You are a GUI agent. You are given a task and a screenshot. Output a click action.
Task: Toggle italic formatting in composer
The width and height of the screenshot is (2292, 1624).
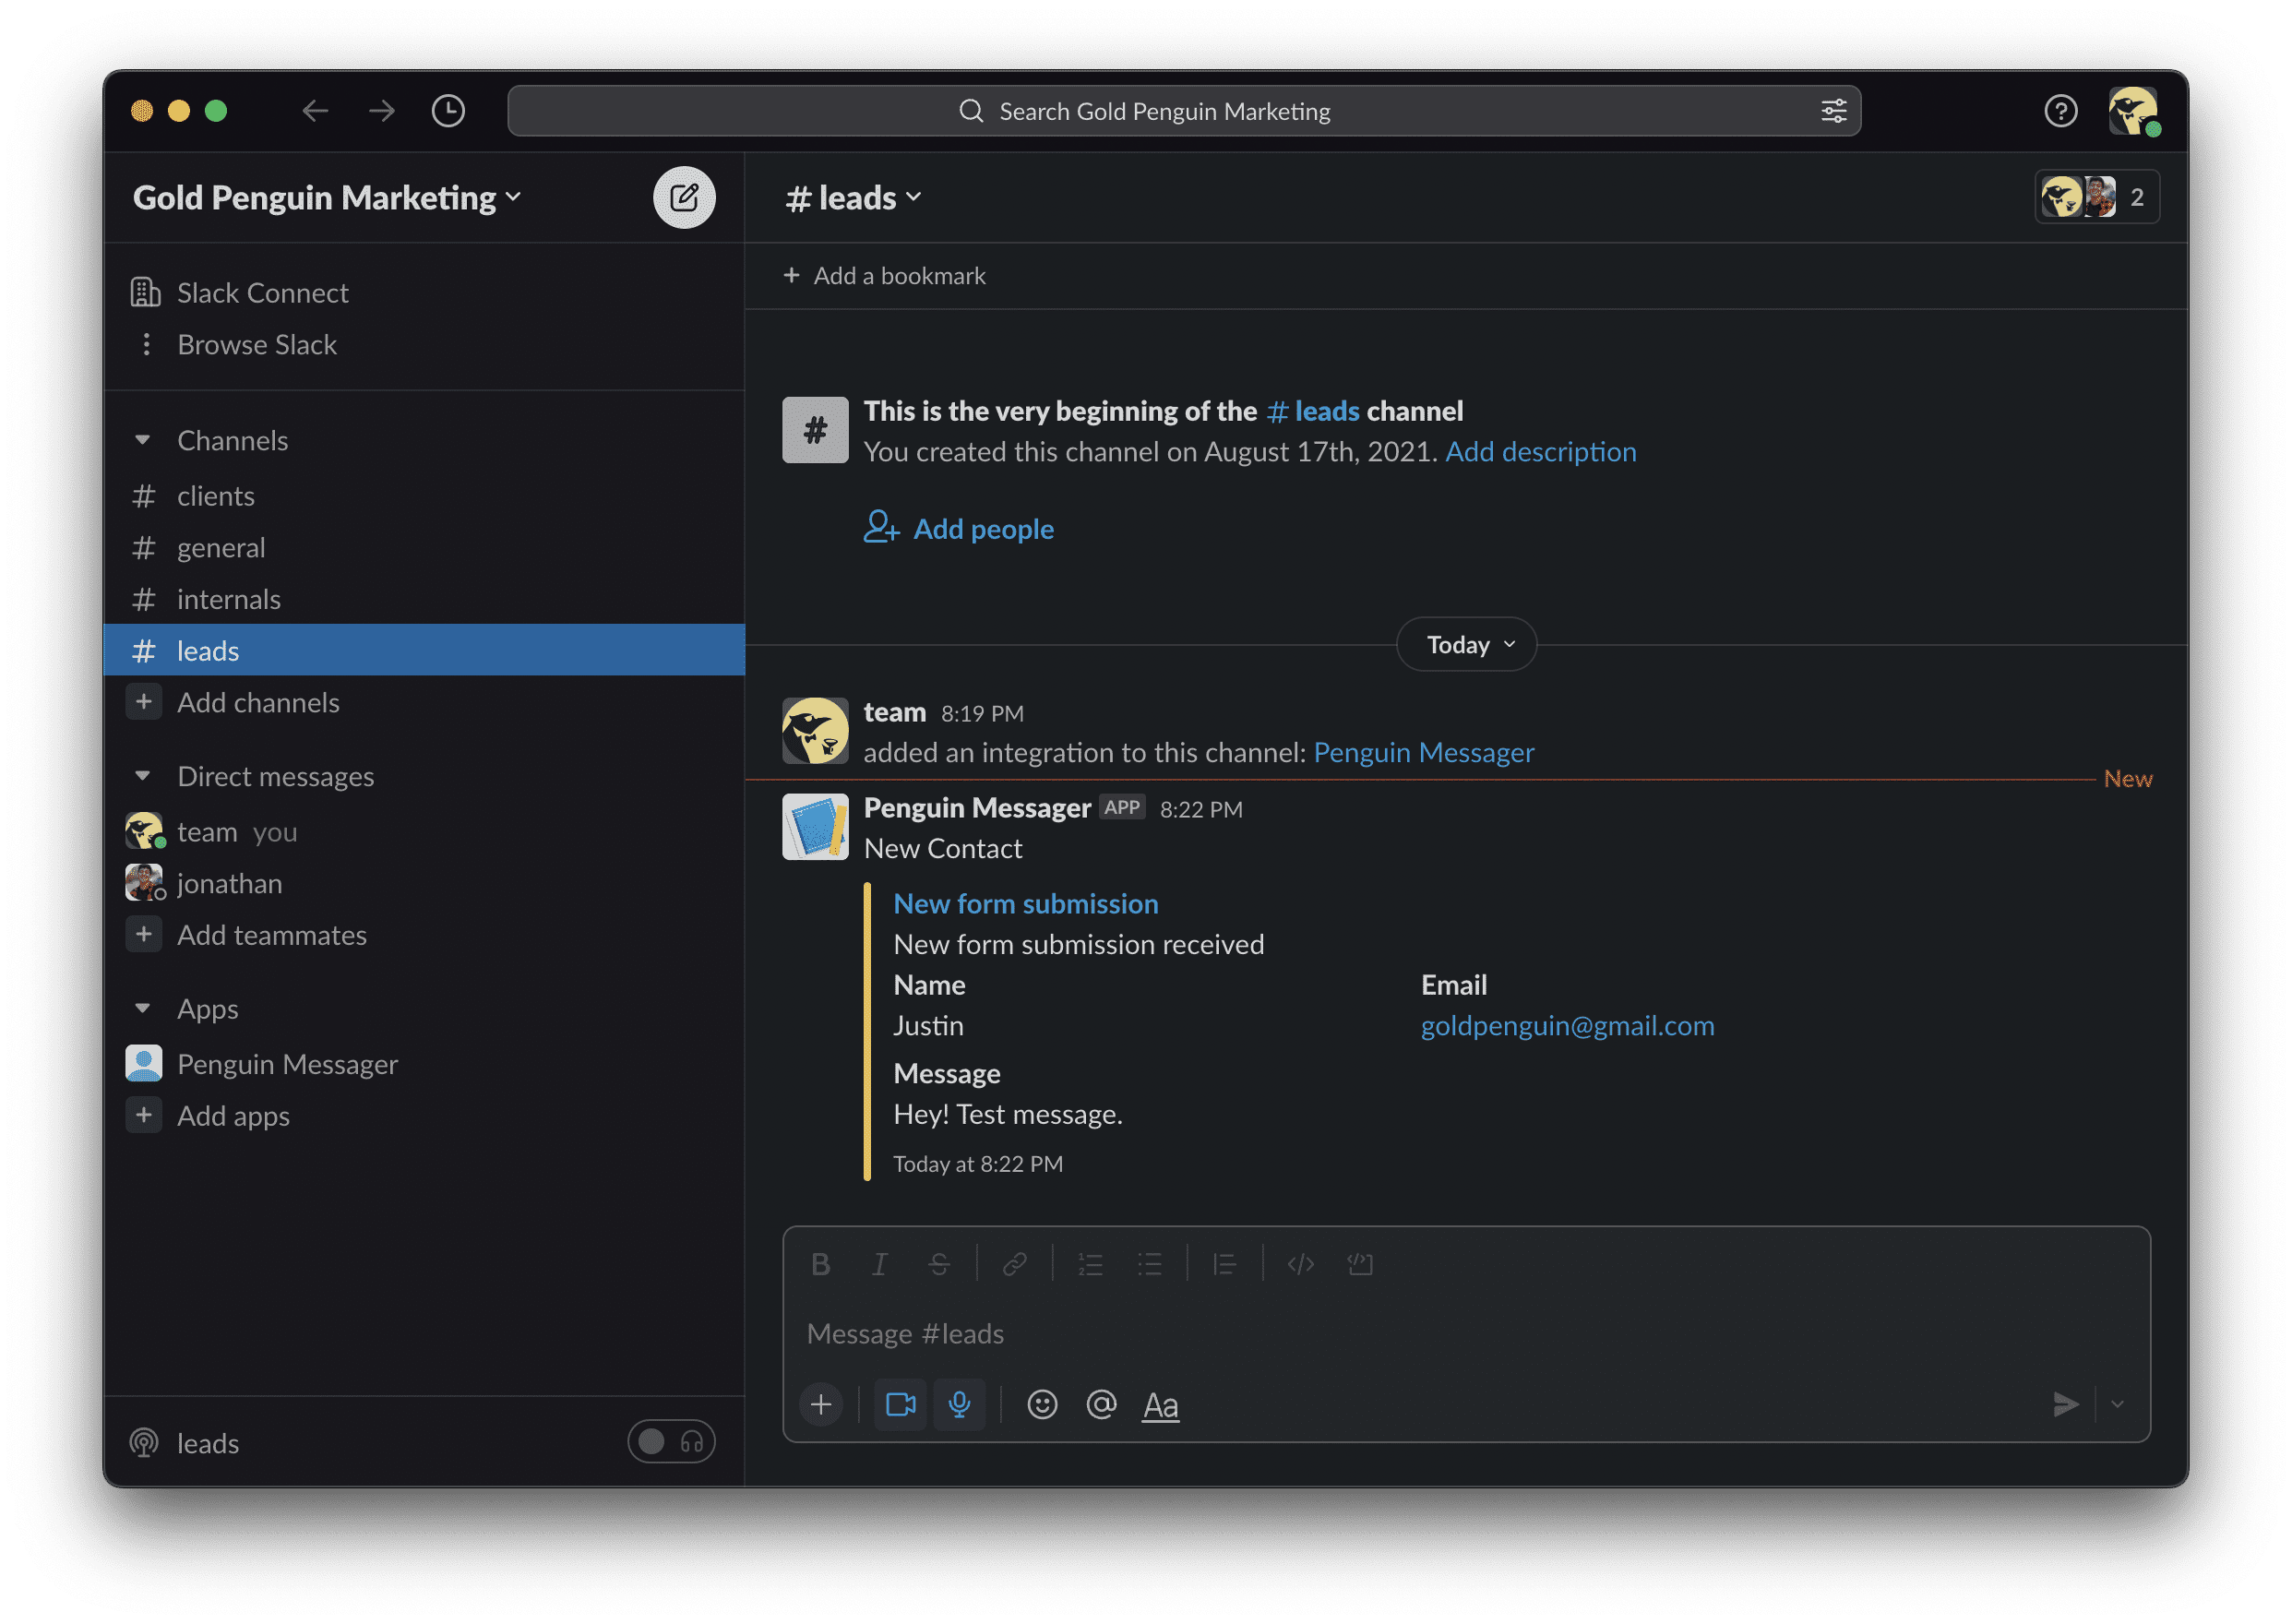click(880, 1264)
